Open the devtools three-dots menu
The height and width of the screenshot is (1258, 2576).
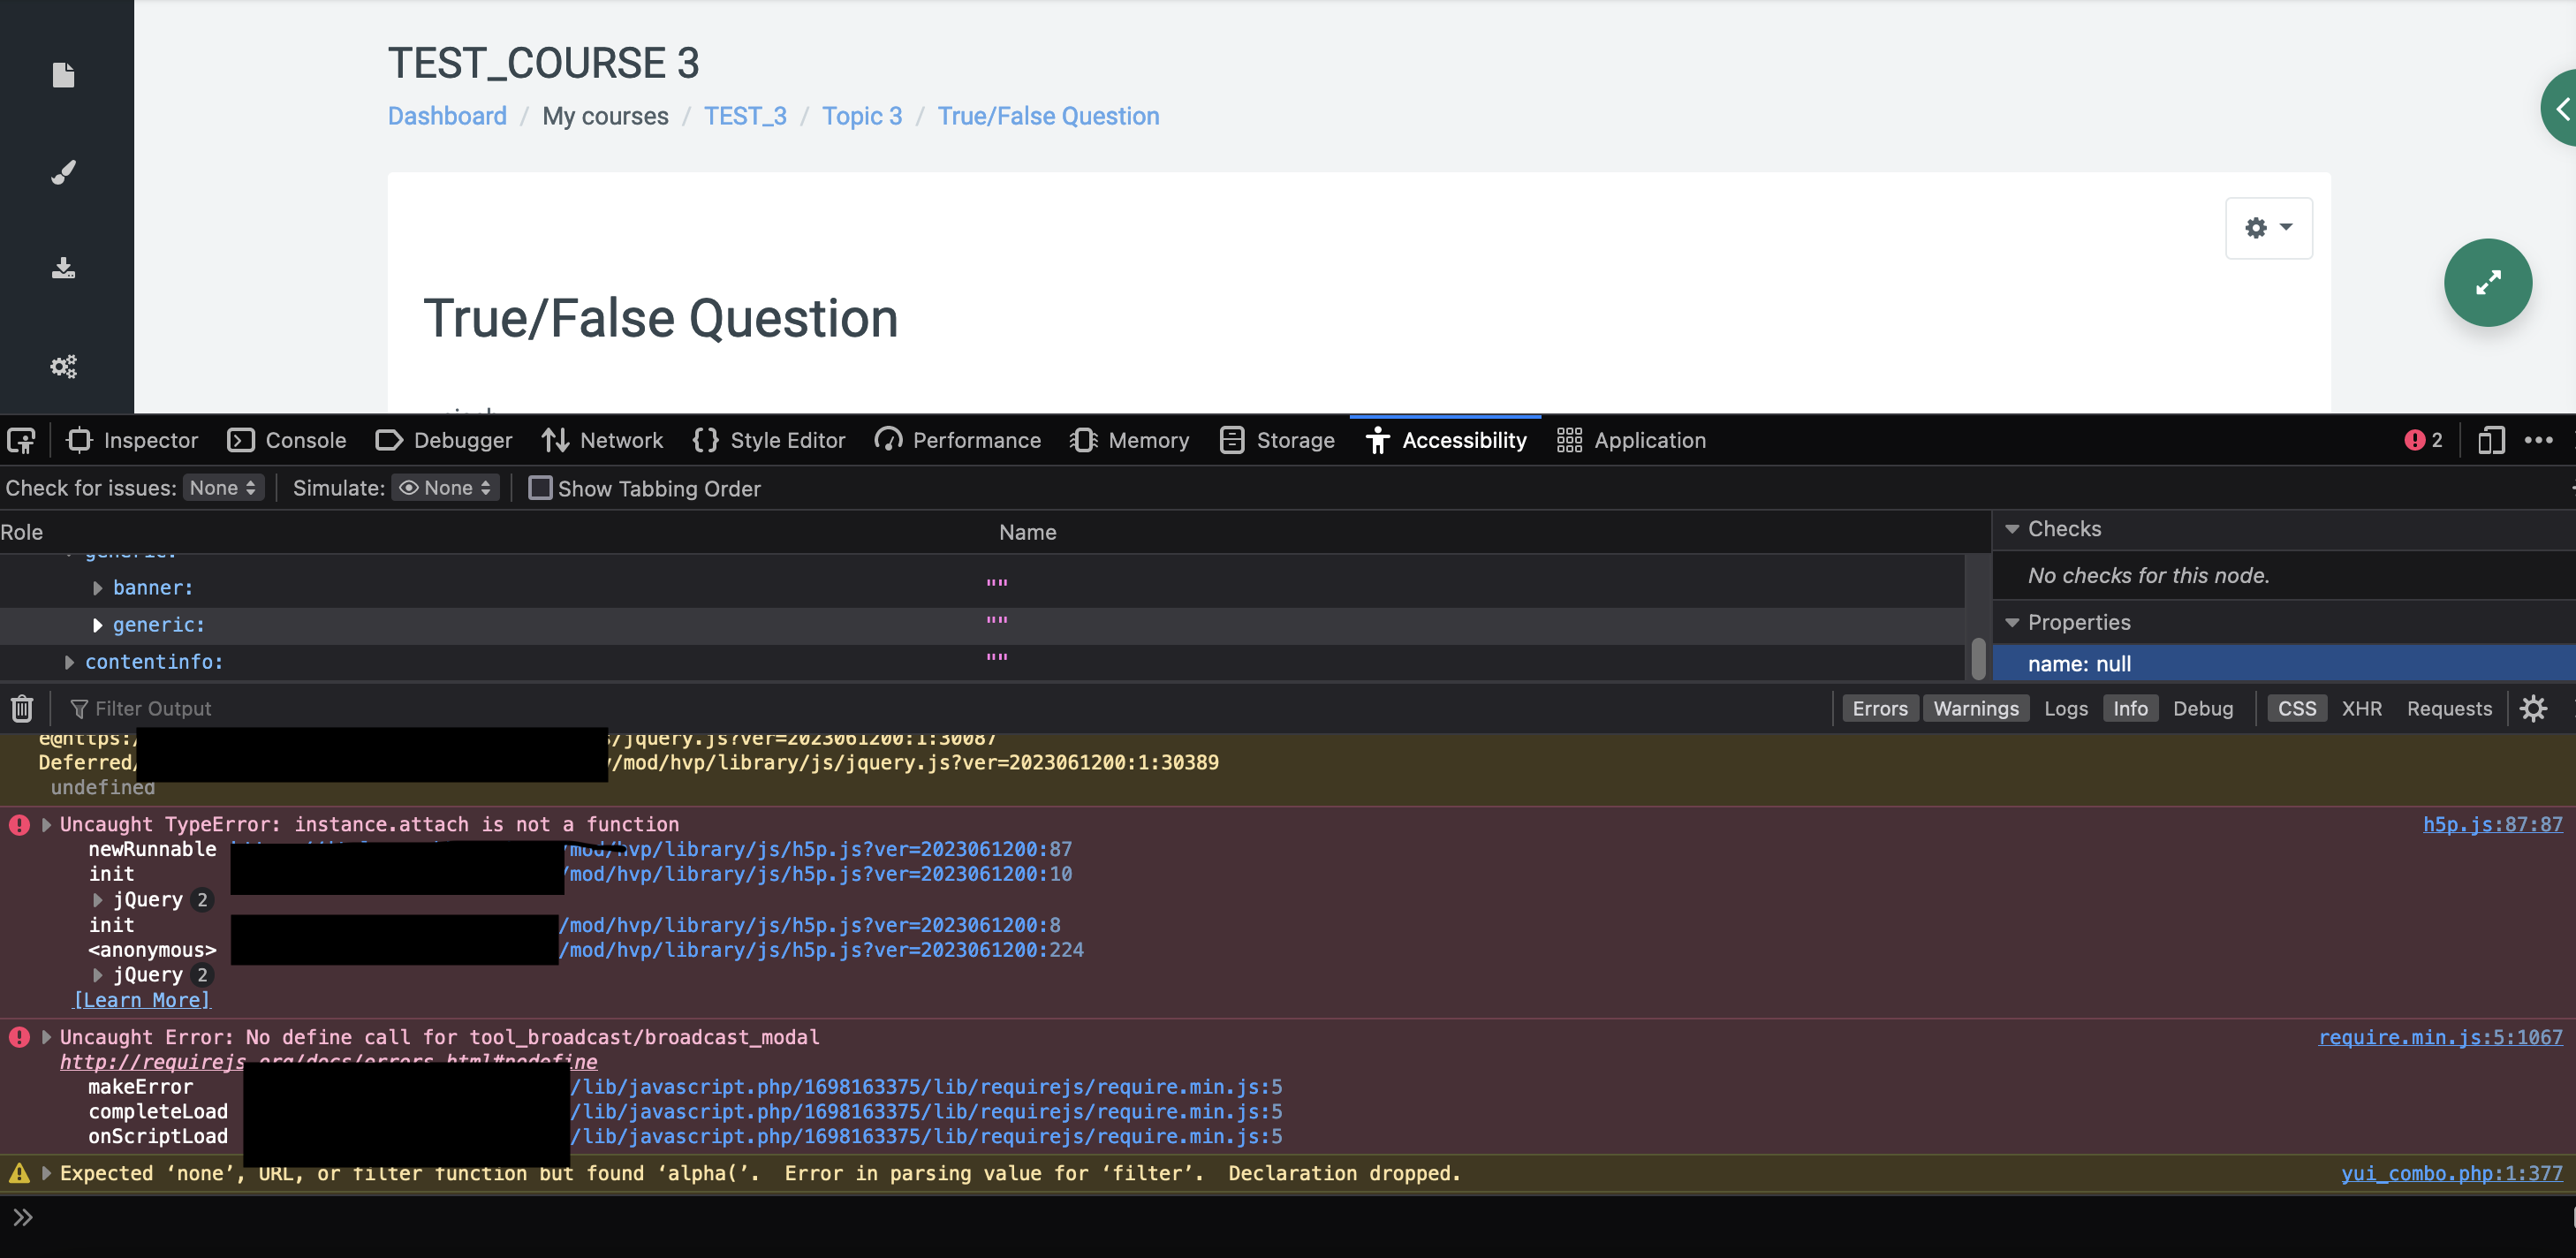[2538, 440]
